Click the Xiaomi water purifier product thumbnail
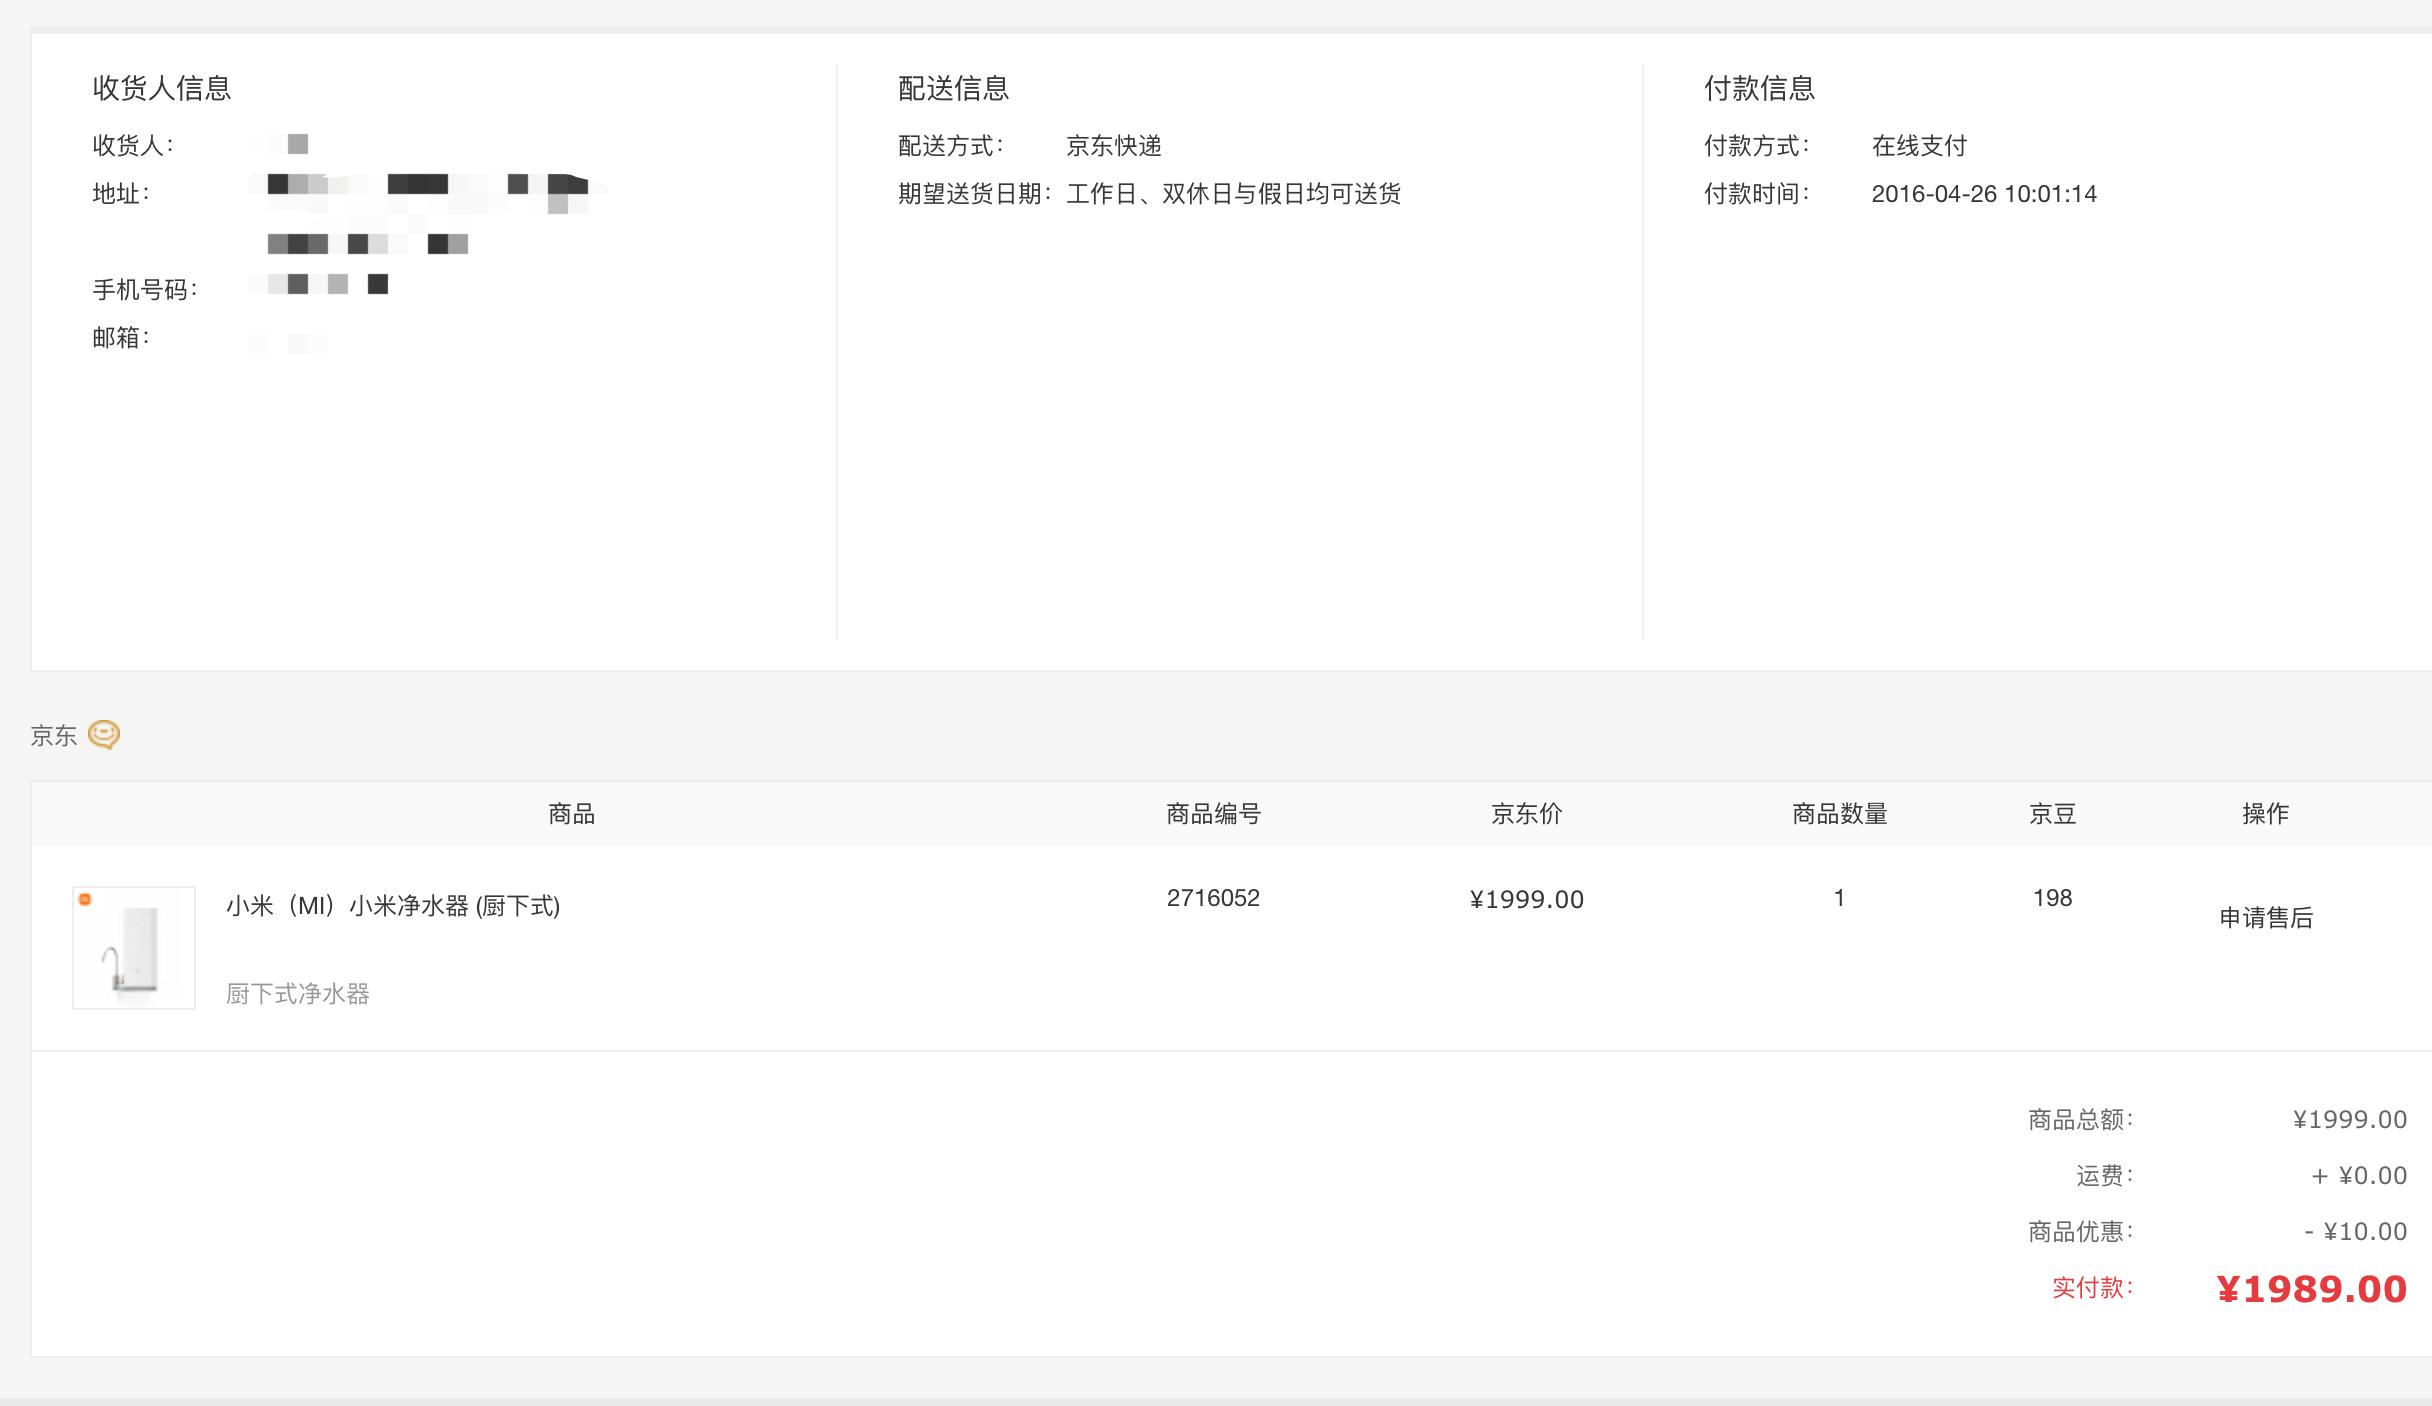The width and height of the screenshot is (2432, 1406). [134, 948]
